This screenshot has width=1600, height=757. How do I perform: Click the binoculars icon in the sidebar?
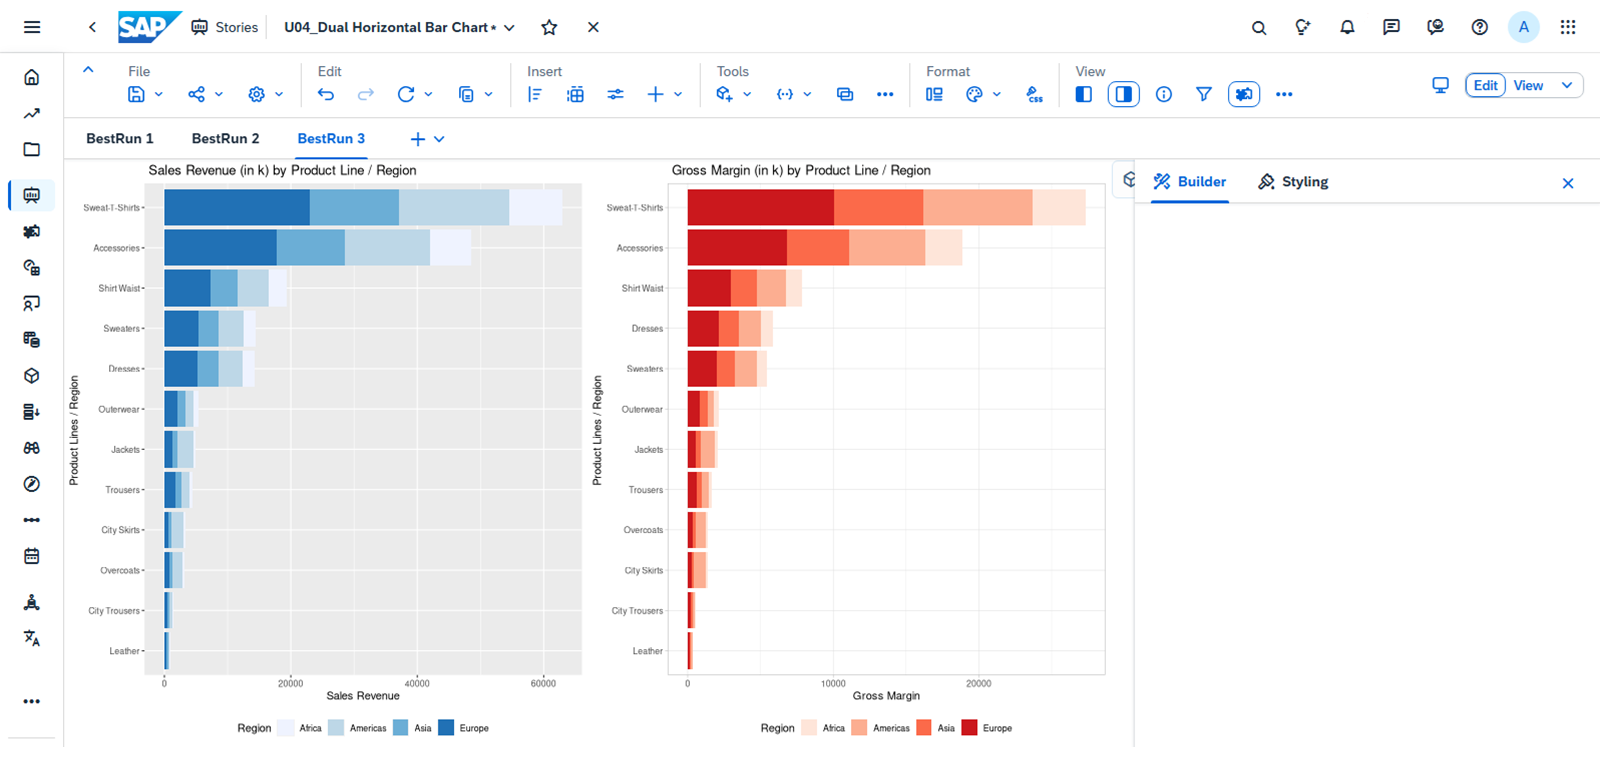point(32,448)
